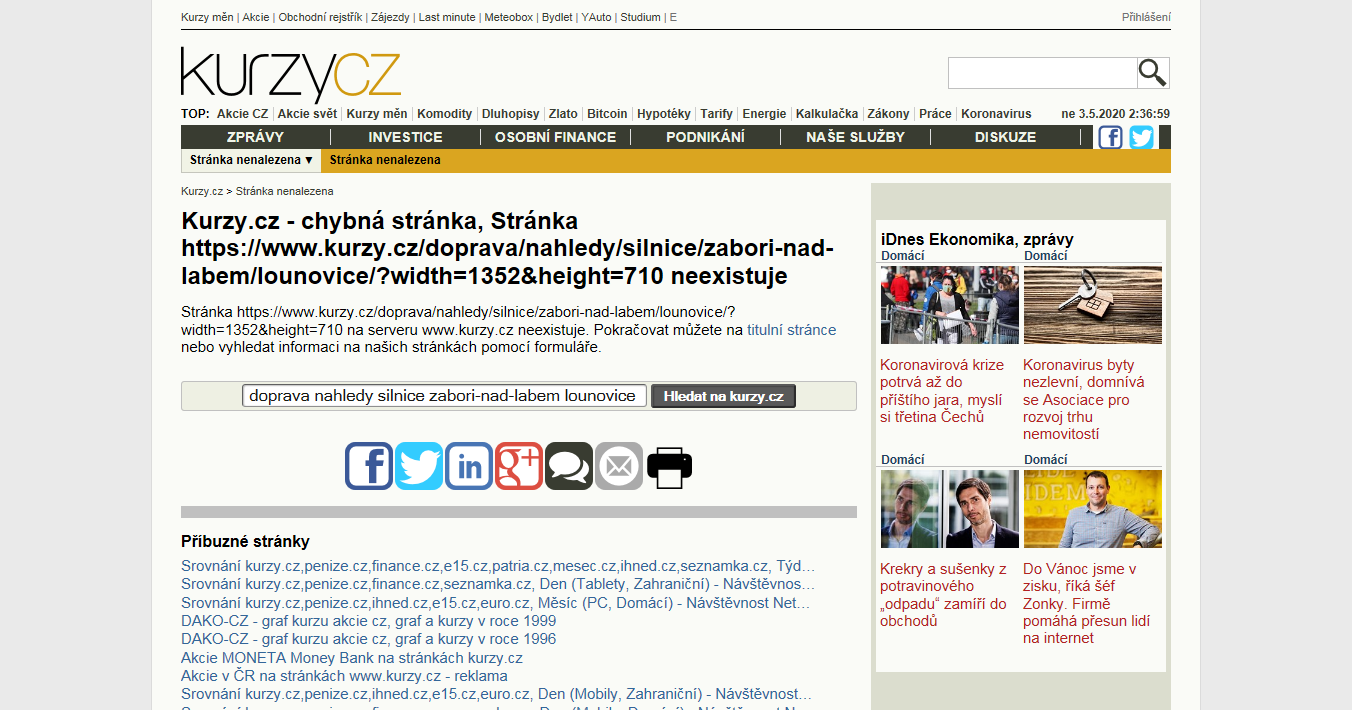Open 'Akcie v ČR na stránkách' reklama link
Image resolution: width=1352 pixels, height=710 pixels.
tap(344, 676)
